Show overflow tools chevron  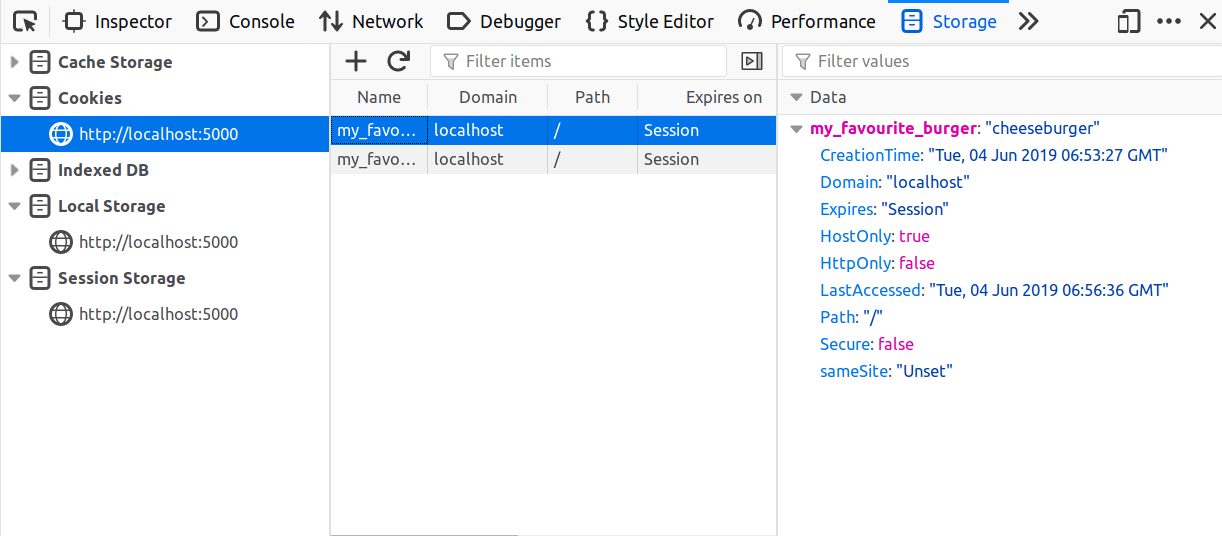coord(1029,21)
